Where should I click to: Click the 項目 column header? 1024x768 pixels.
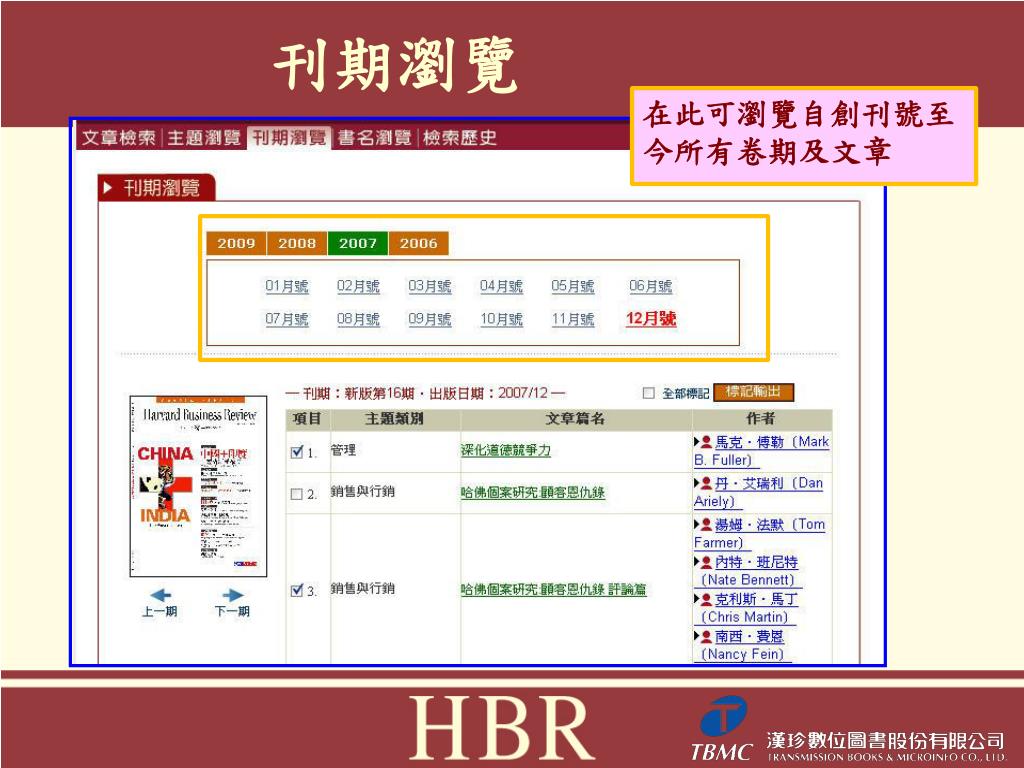click(307, 419)
